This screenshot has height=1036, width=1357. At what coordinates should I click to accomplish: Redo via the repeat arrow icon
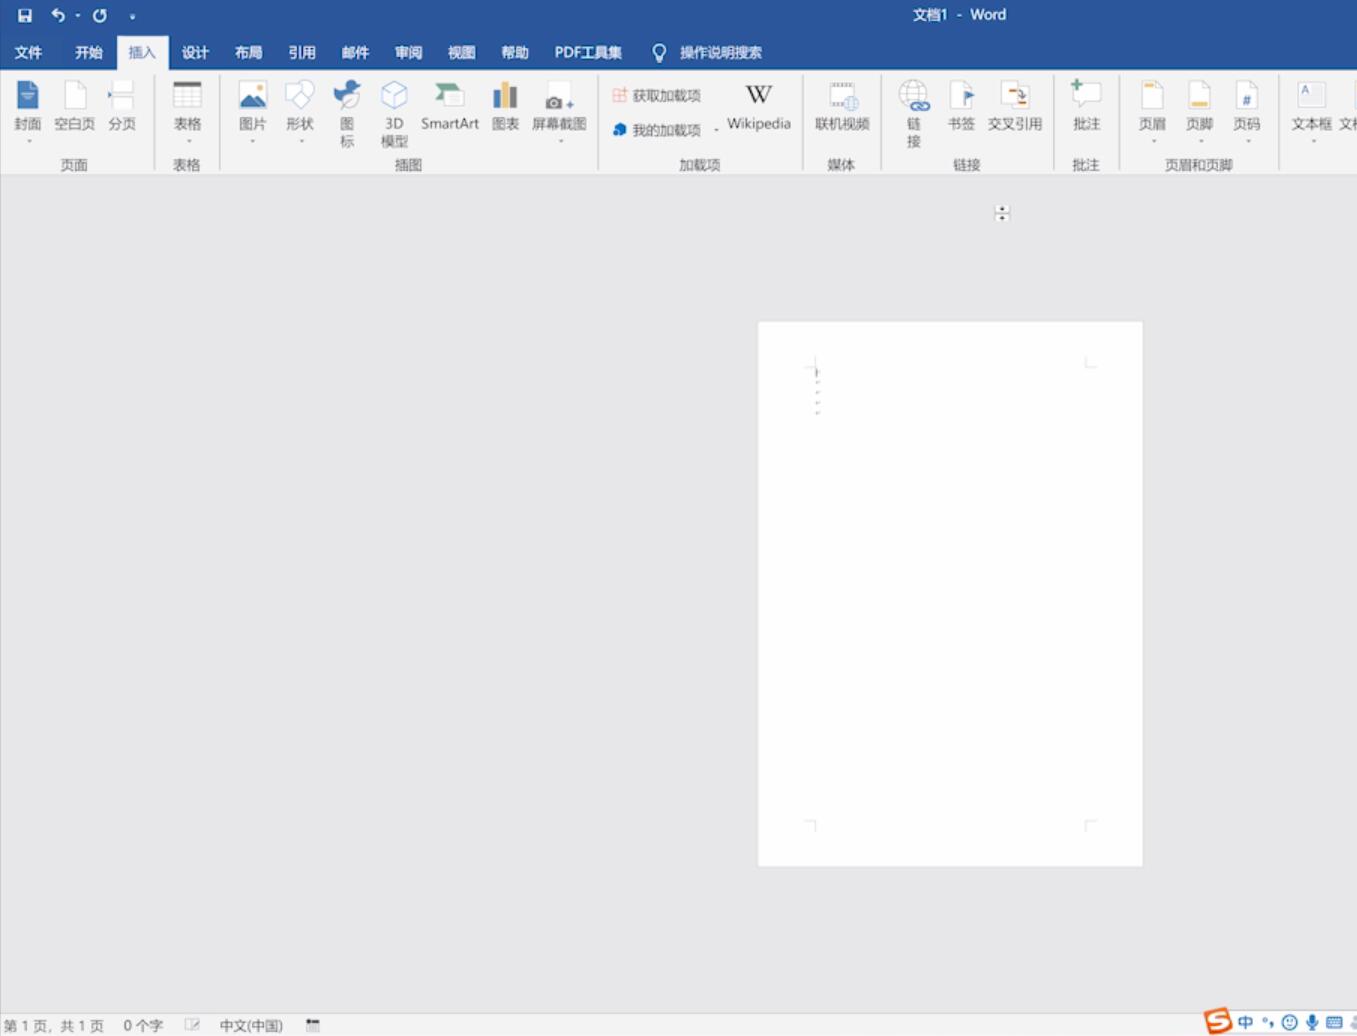pos(100,15)
